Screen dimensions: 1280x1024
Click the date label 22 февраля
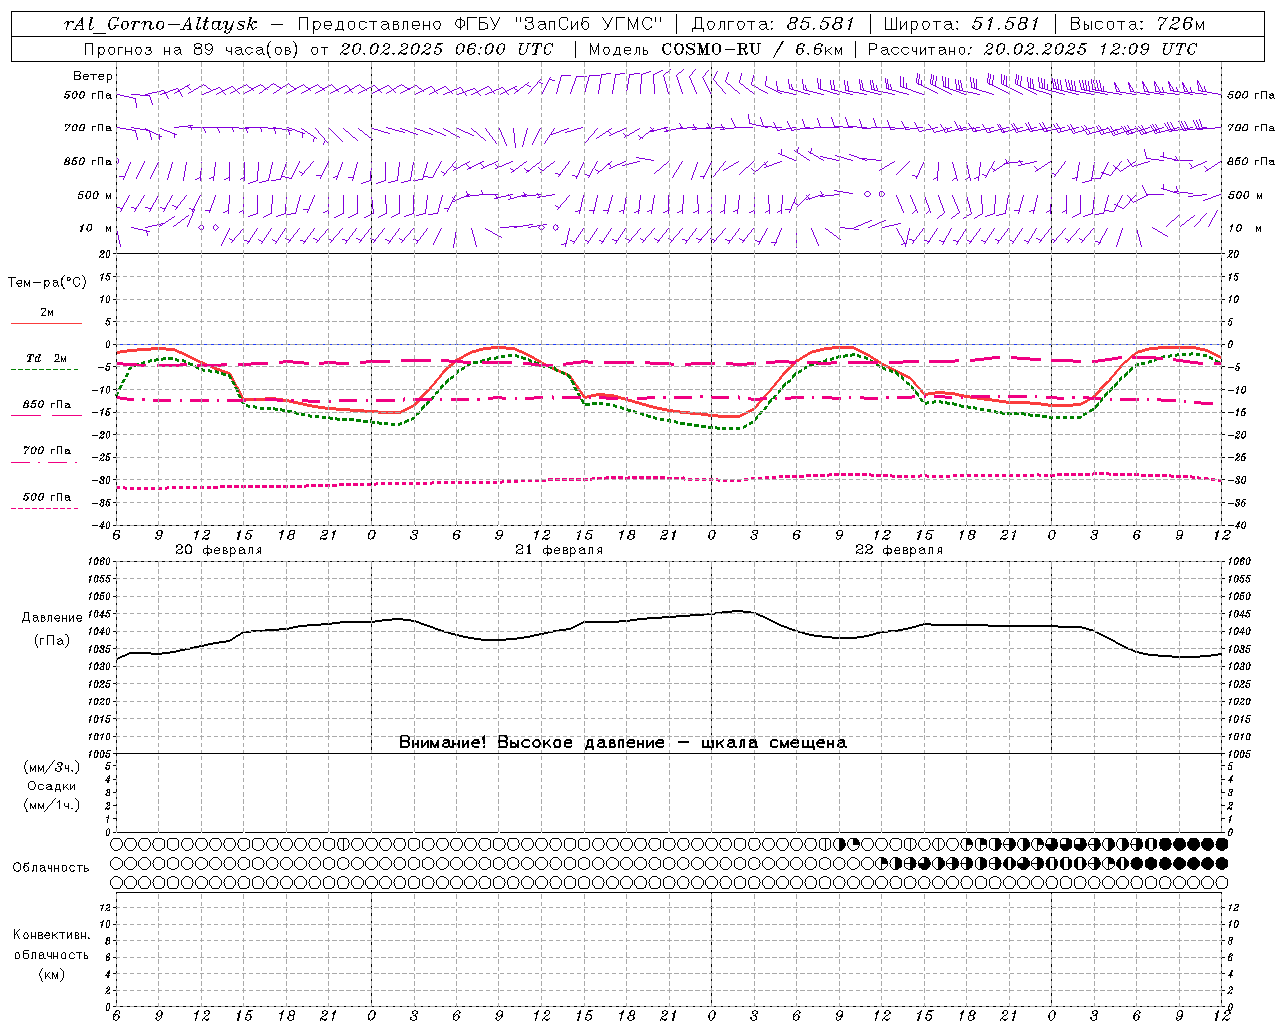(899, 550)
